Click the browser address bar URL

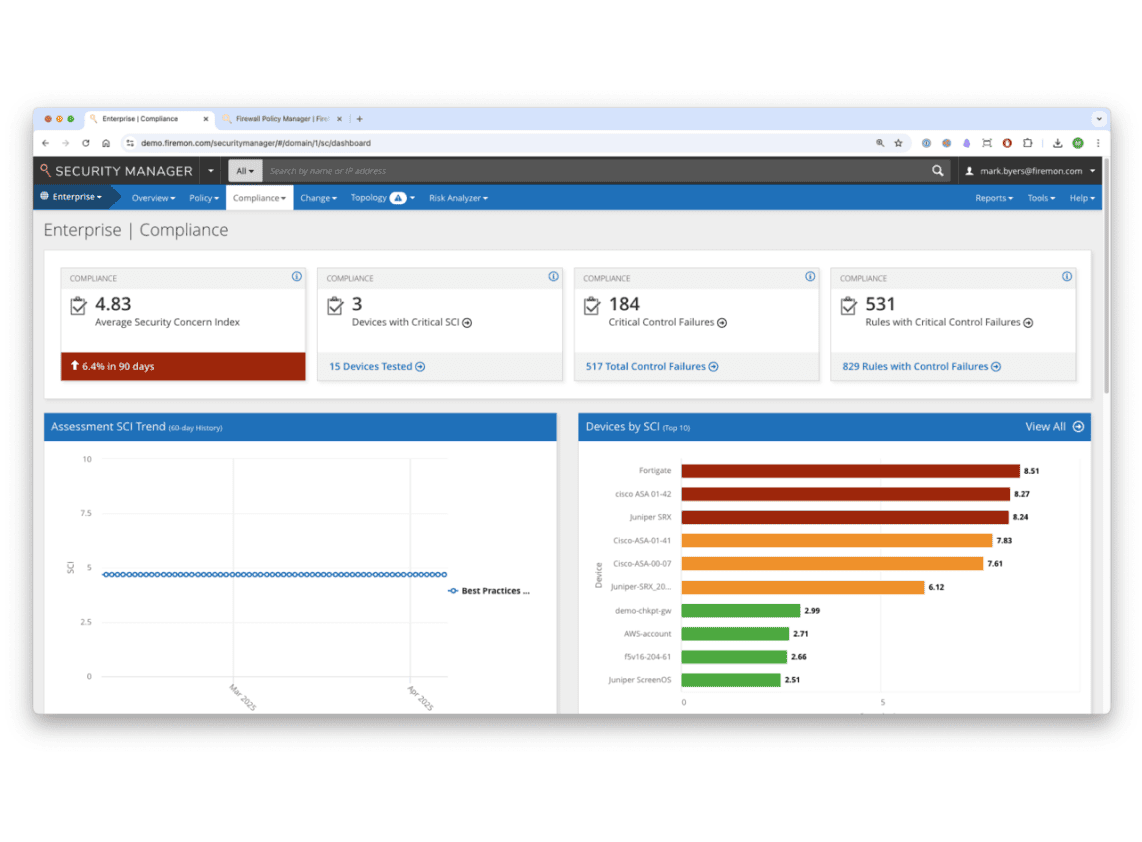[256, 143]
